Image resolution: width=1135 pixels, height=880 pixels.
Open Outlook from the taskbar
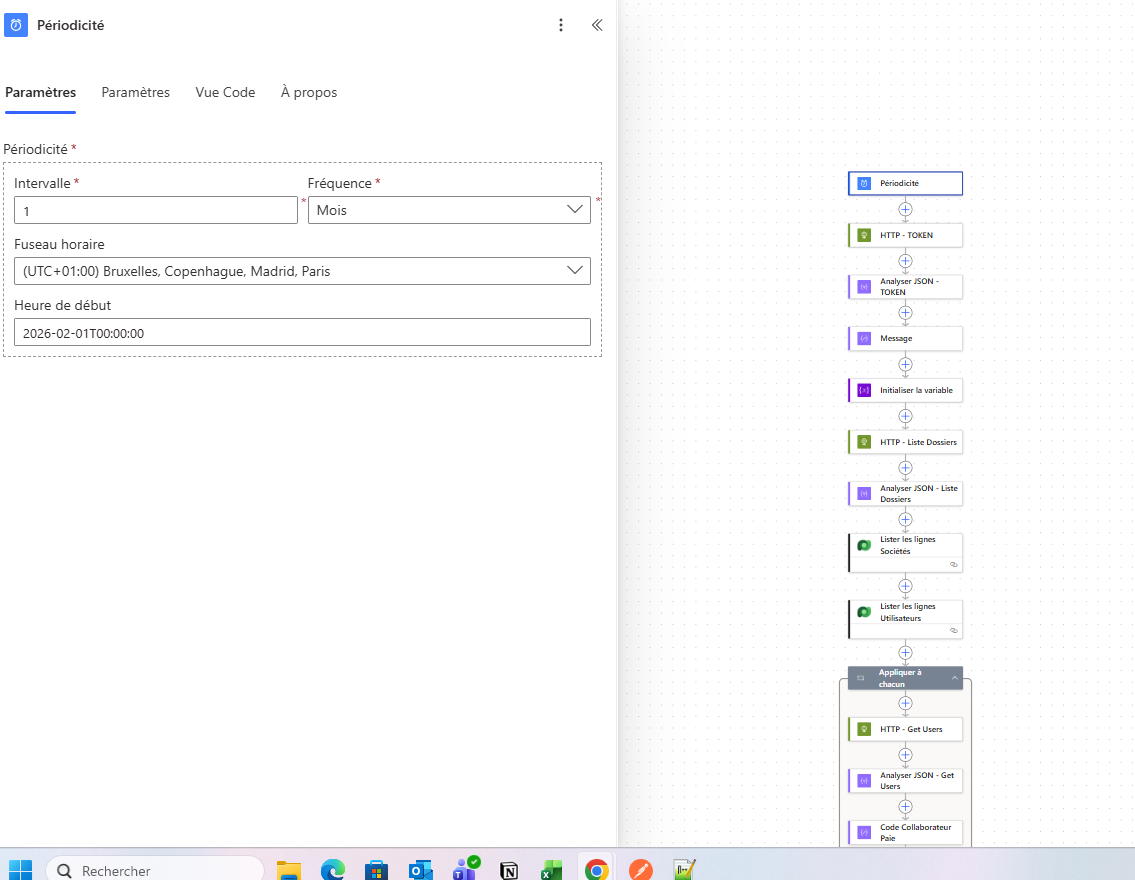[x=421, y=870]
